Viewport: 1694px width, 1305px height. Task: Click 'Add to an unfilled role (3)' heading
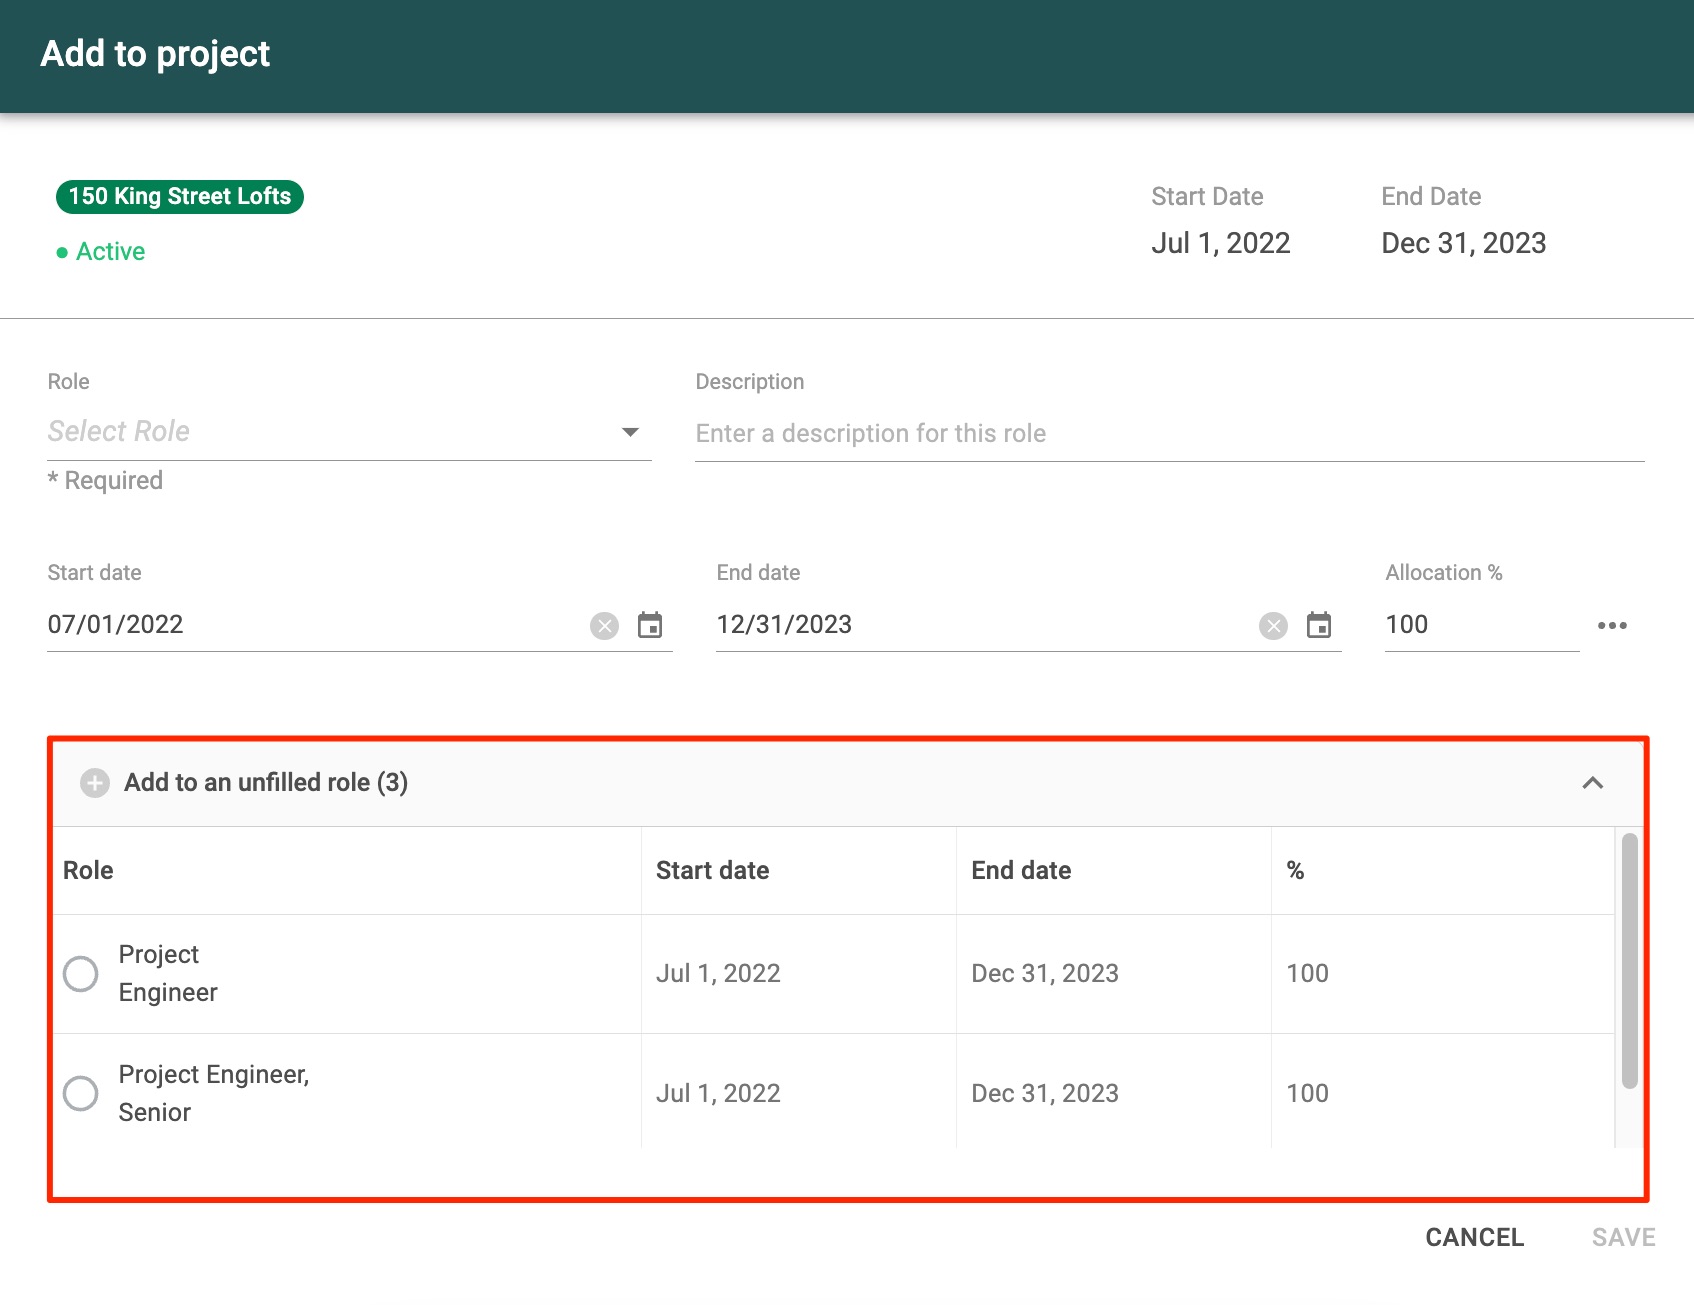(x=266, y=782)
